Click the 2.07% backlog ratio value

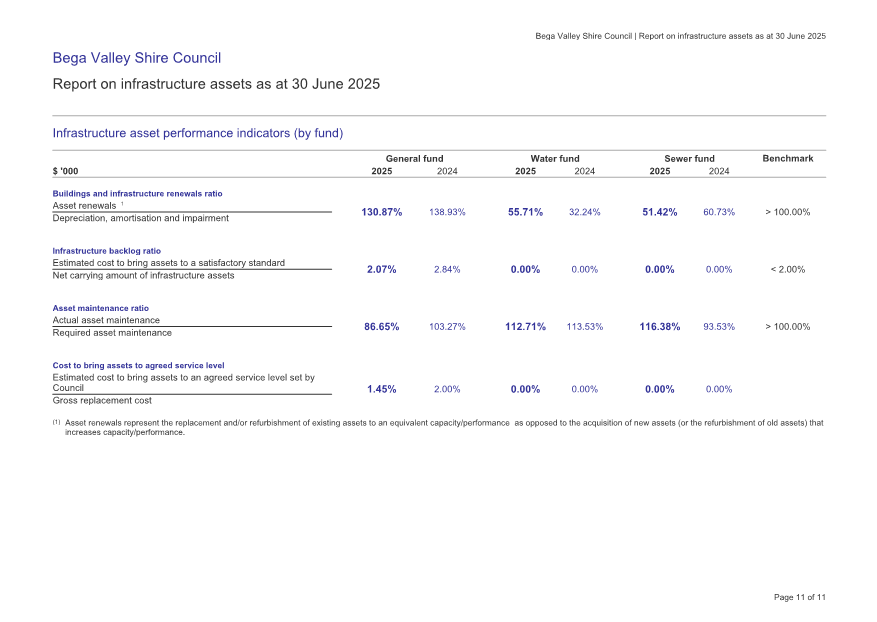point(381,269)
